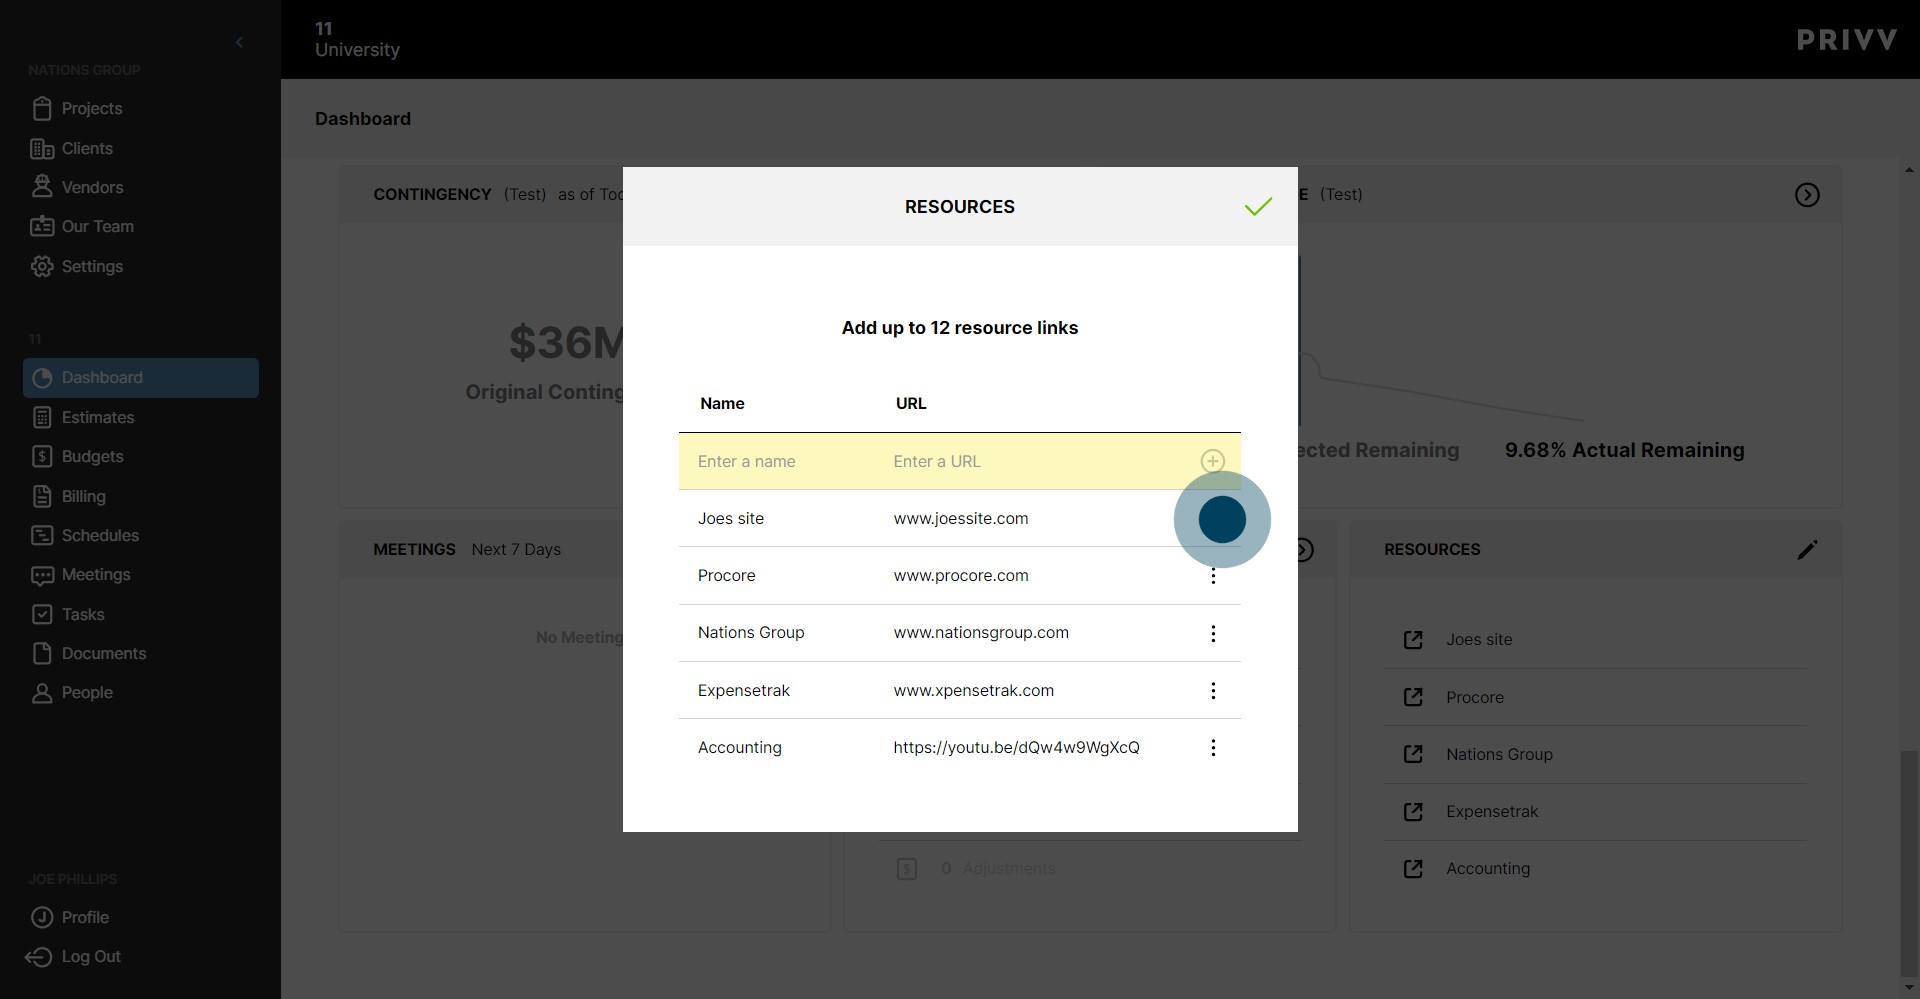Click the Clients building icon
Viewport: 1920px width, 999px height.
tap(42, 148)
